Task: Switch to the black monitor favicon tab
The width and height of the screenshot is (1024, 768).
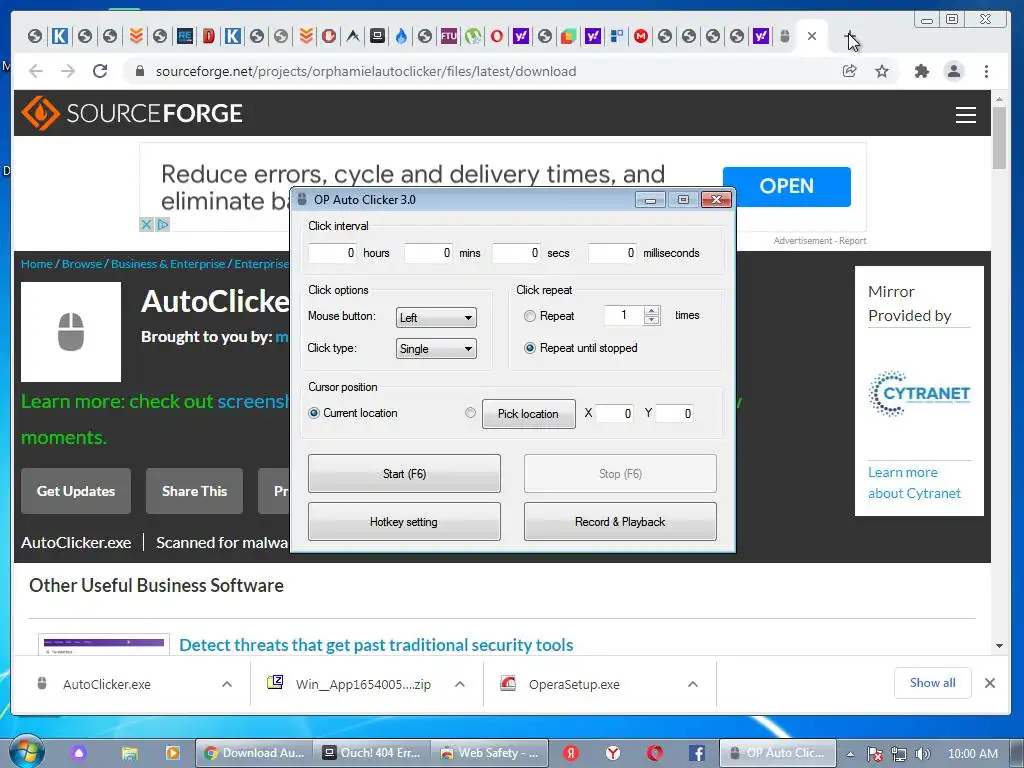Action: pyautogui.click(x=377, y=36)
